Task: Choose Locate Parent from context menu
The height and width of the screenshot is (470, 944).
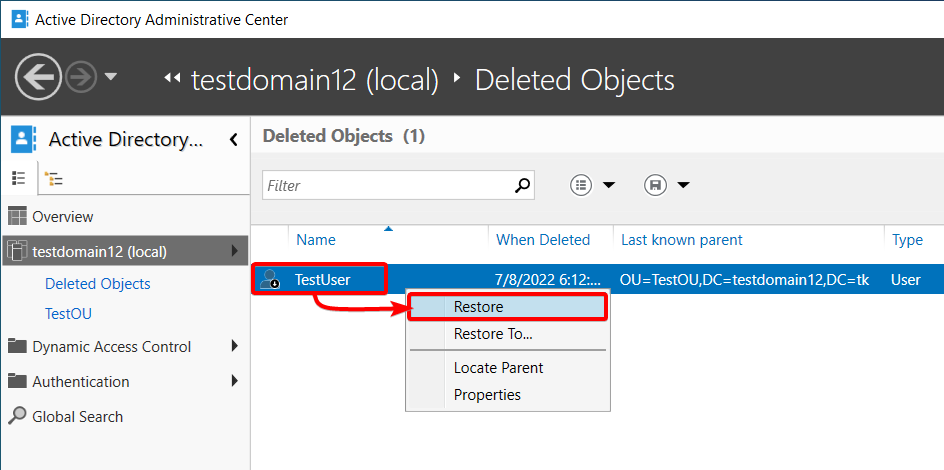Action: [x=508, y=368]
